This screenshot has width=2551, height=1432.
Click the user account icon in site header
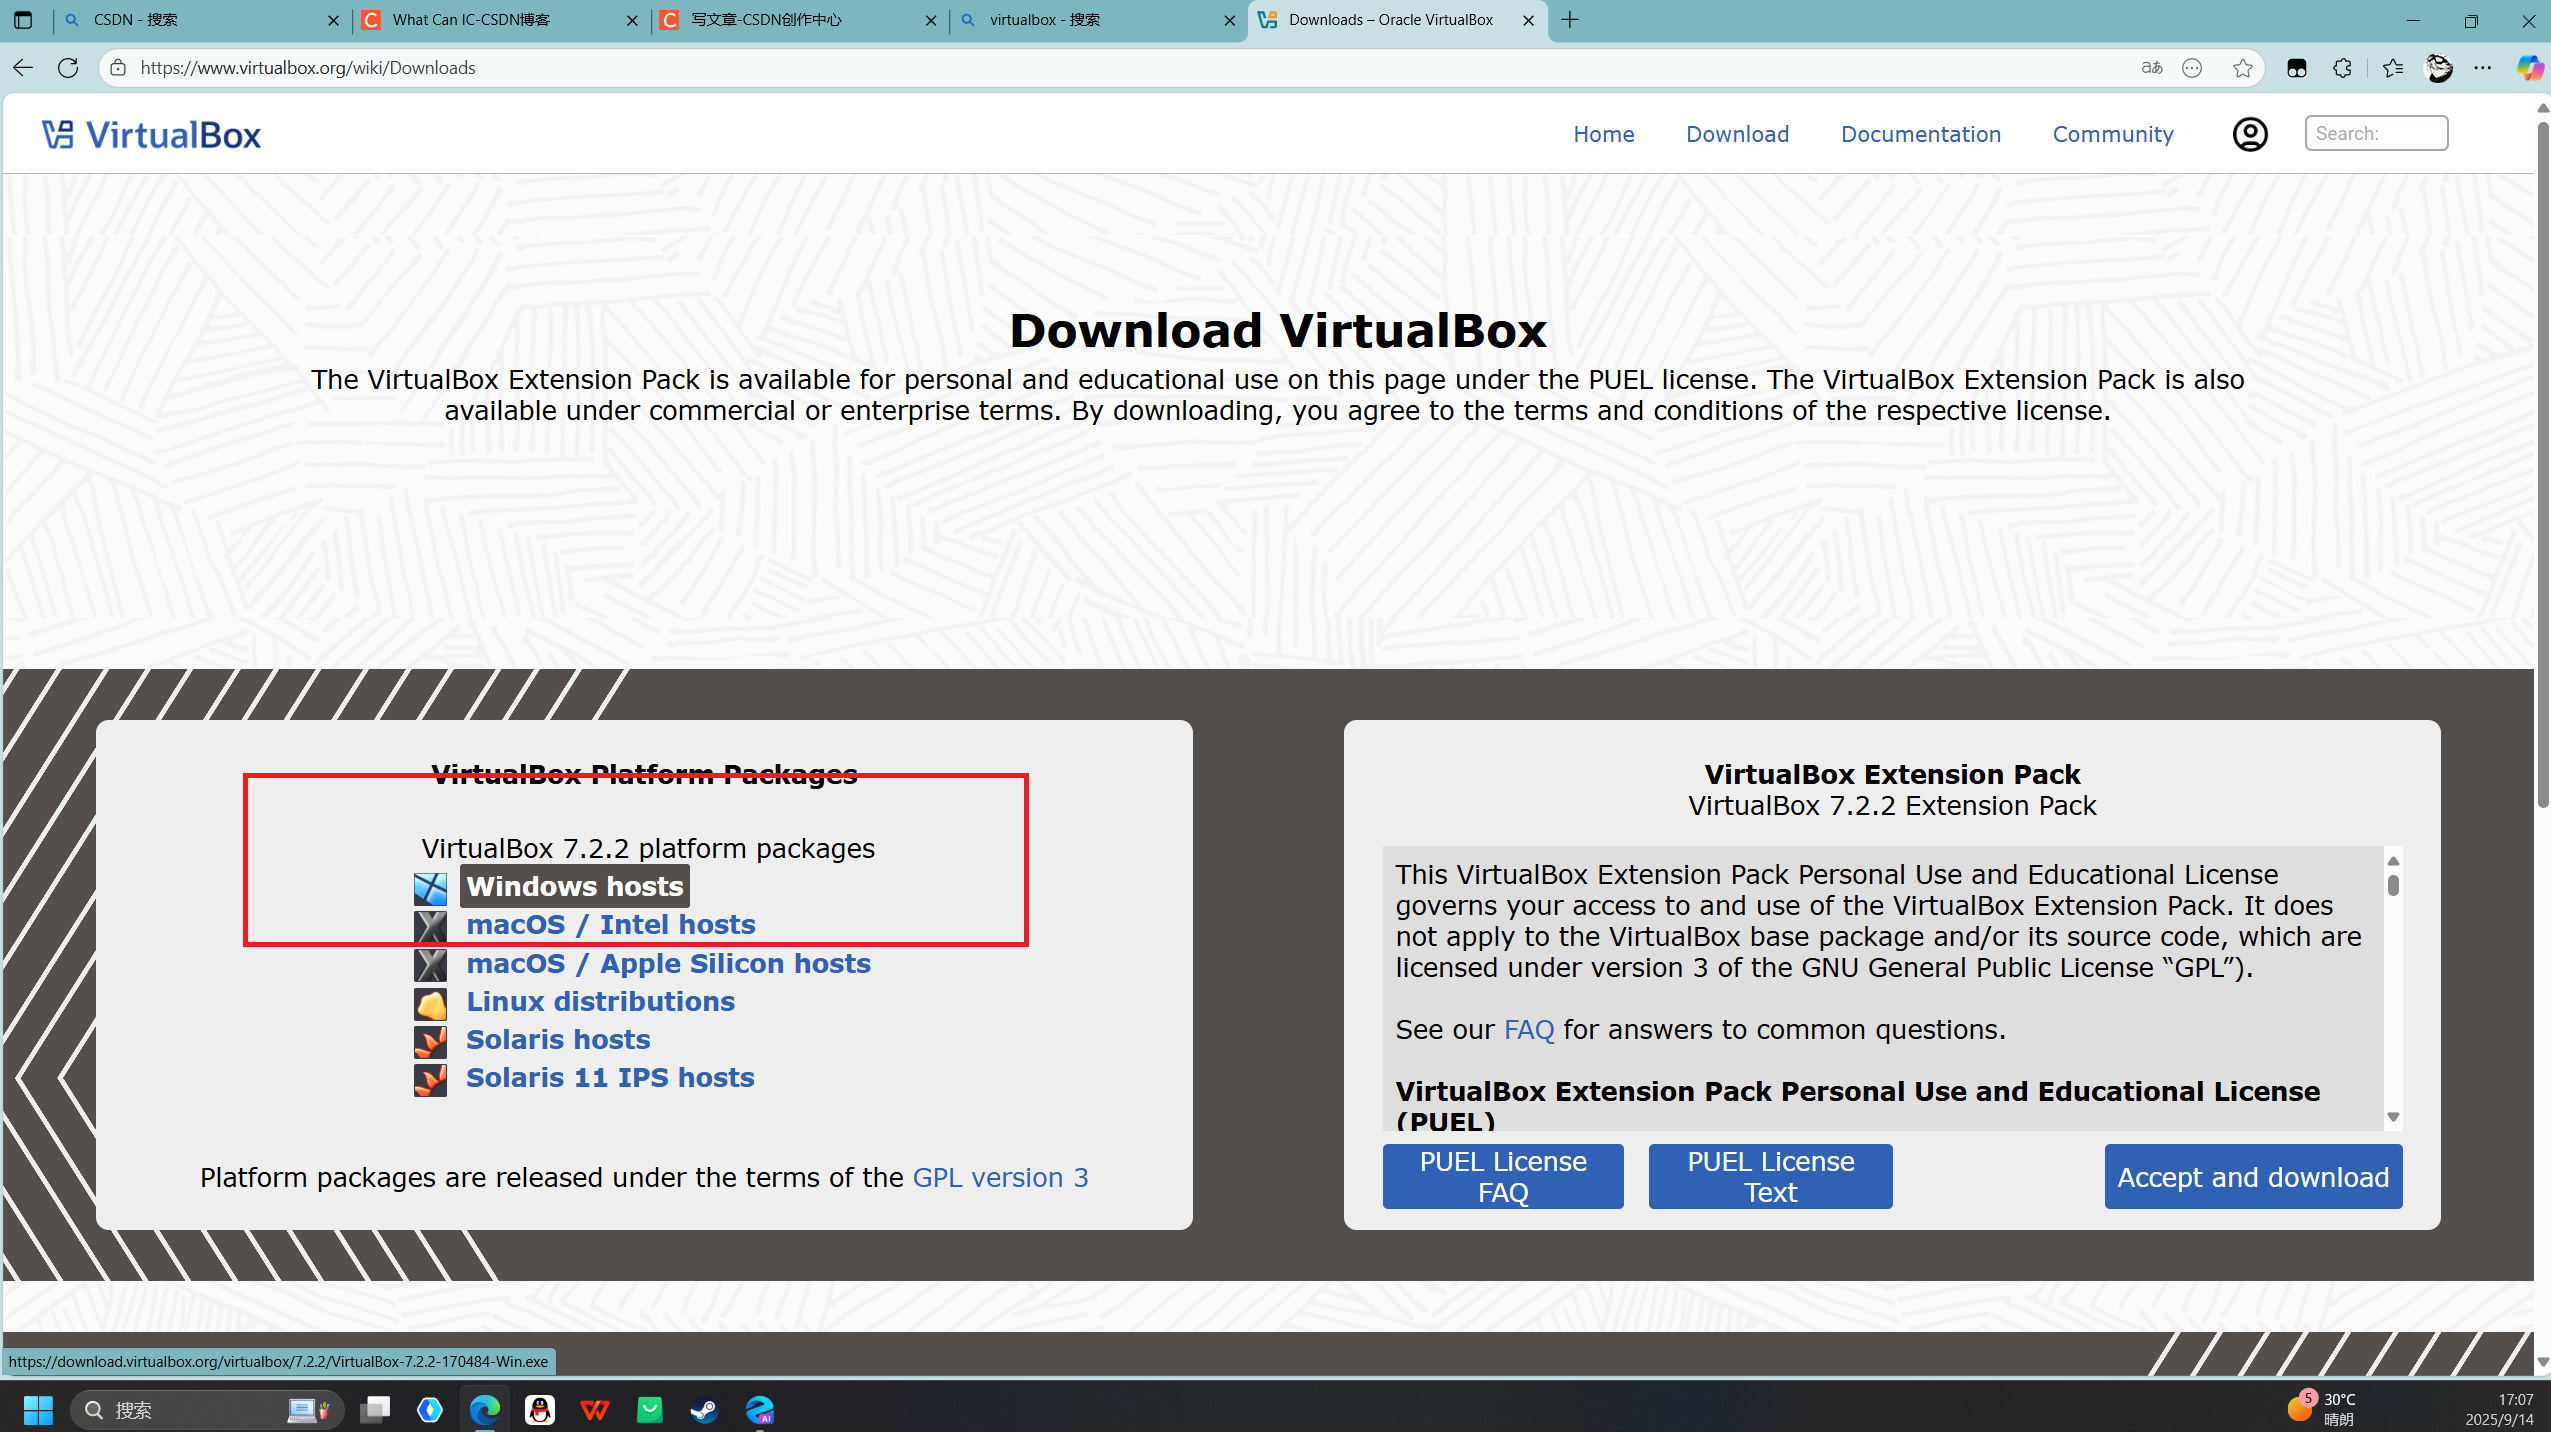pyautogui.click(x=2249, y=134)
